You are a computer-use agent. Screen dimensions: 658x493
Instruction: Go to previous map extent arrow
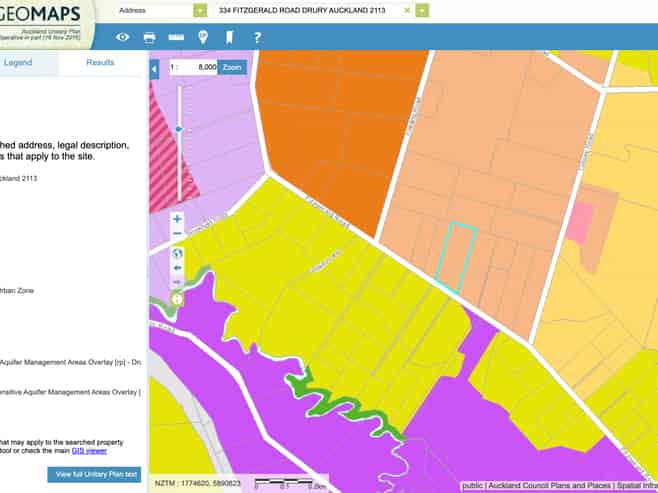[x=177, y=268]
